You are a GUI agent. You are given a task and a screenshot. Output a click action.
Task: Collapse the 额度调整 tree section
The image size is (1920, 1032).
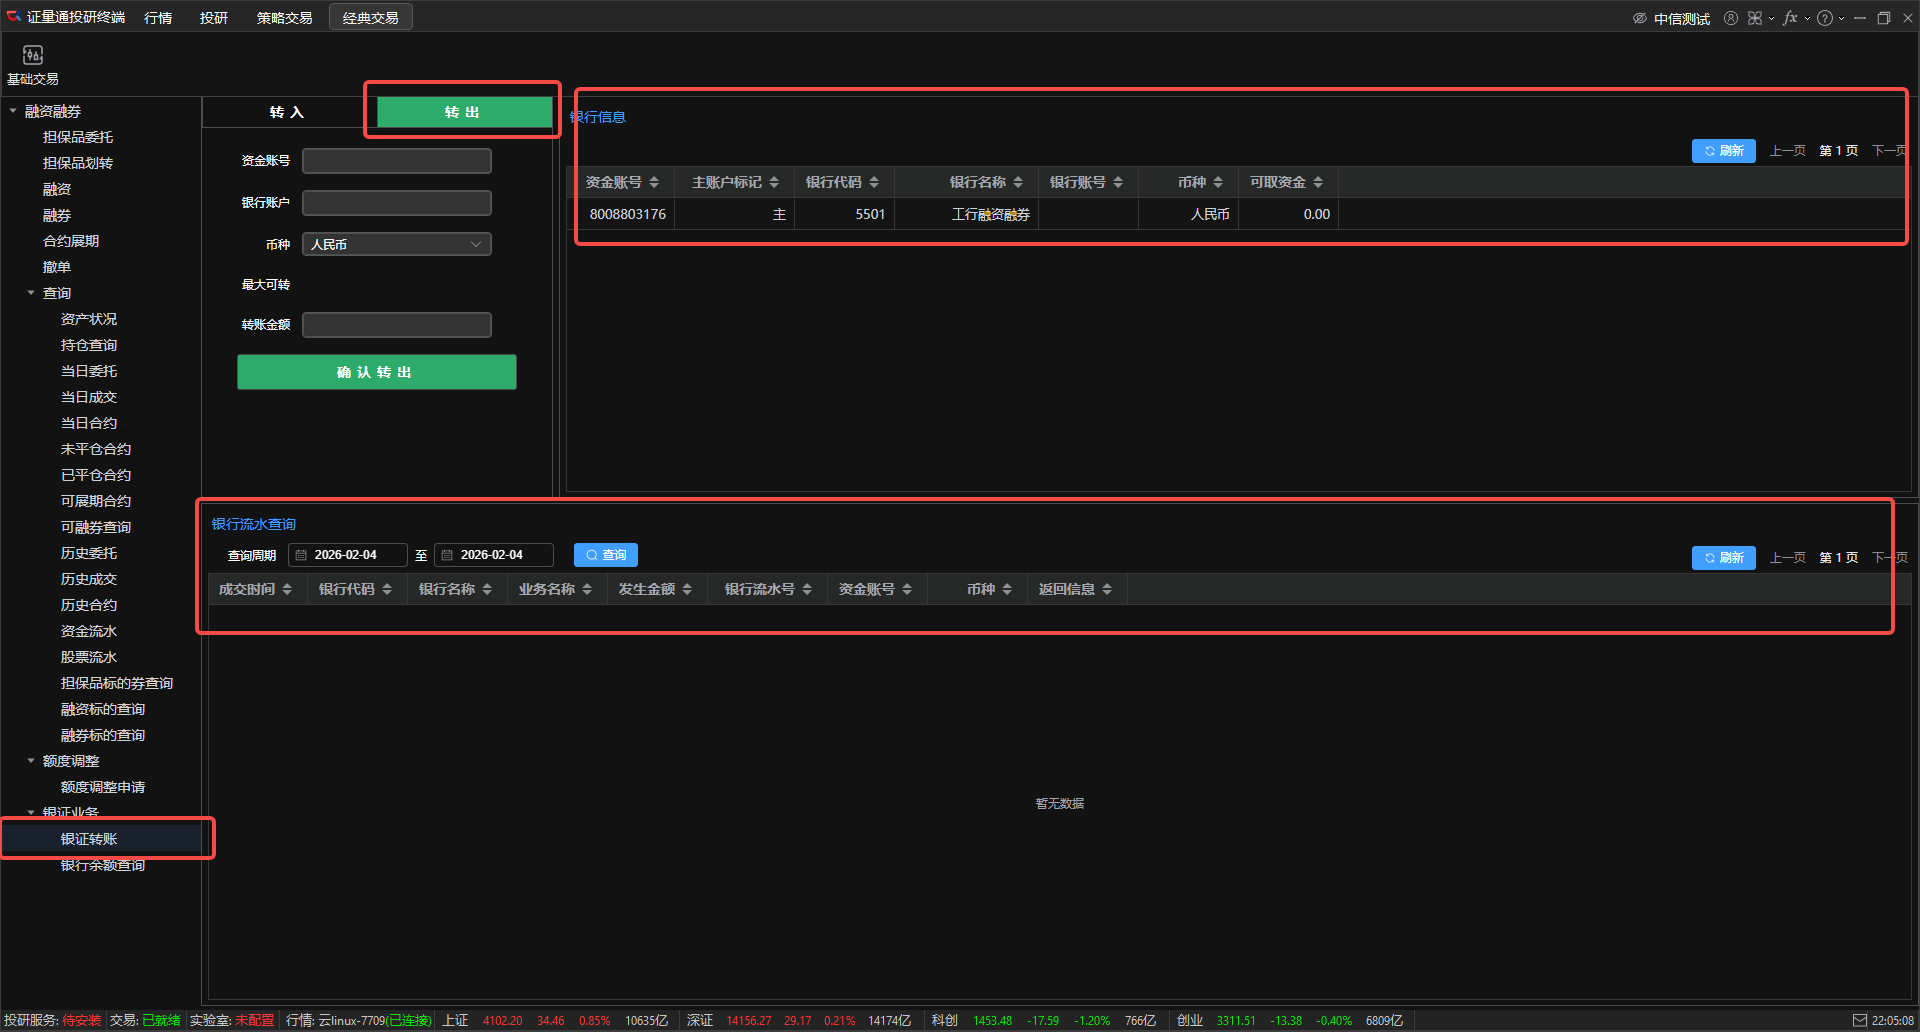point(31,761)
